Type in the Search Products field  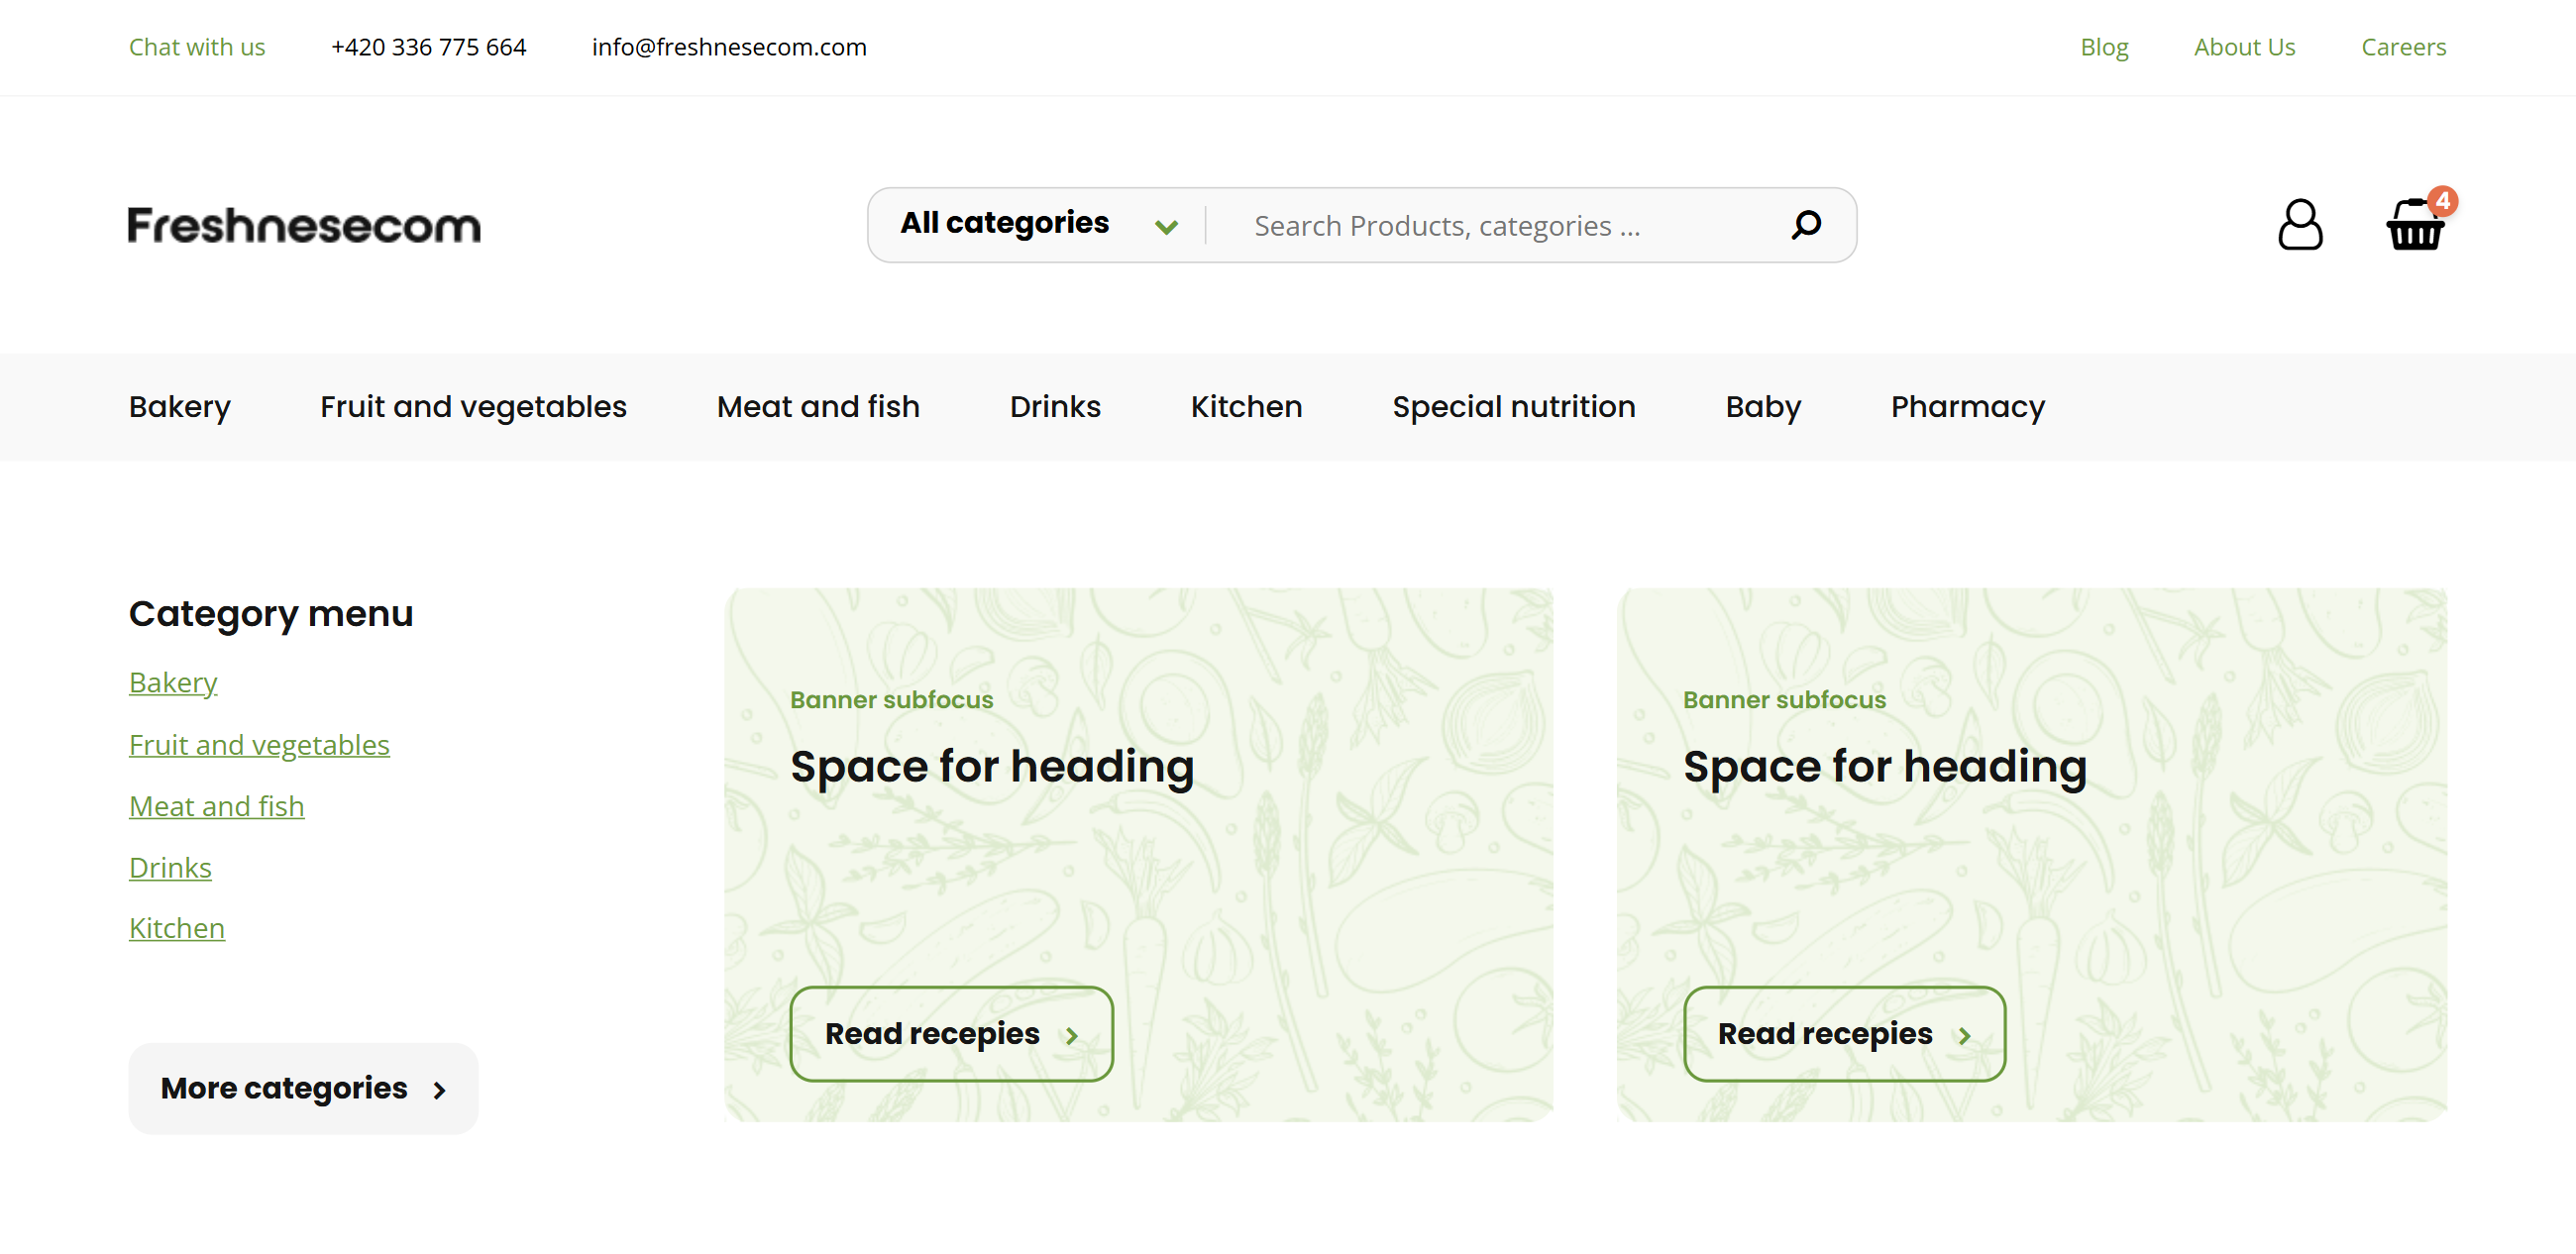[x=1500, y=226]
